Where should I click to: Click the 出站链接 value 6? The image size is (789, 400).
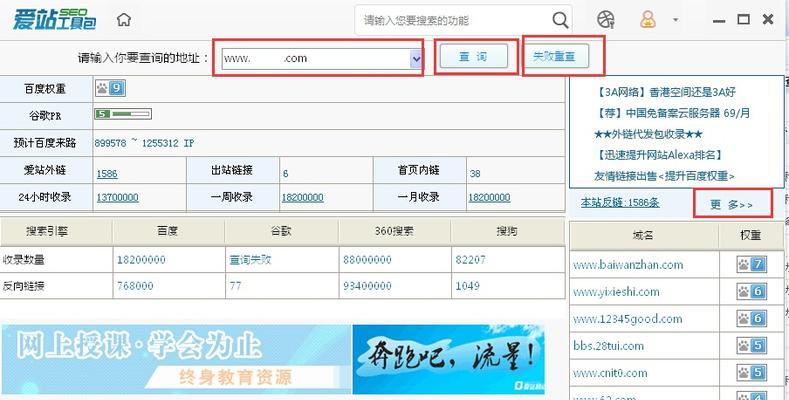(x=285, y=174)
